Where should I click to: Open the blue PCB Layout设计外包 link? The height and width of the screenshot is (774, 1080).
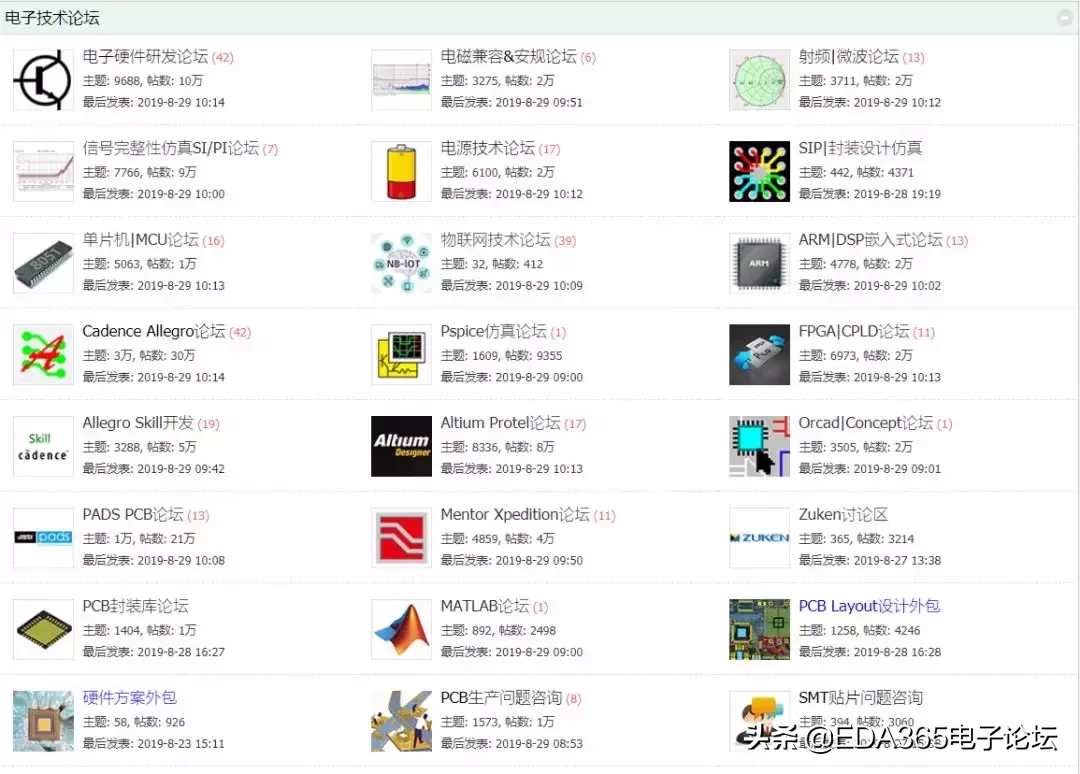(869, 606)
